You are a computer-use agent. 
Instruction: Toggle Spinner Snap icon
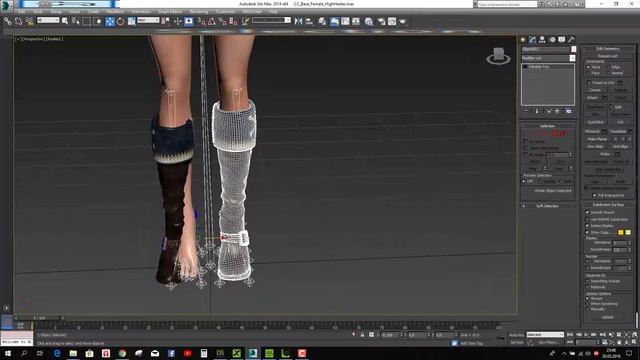233,21
